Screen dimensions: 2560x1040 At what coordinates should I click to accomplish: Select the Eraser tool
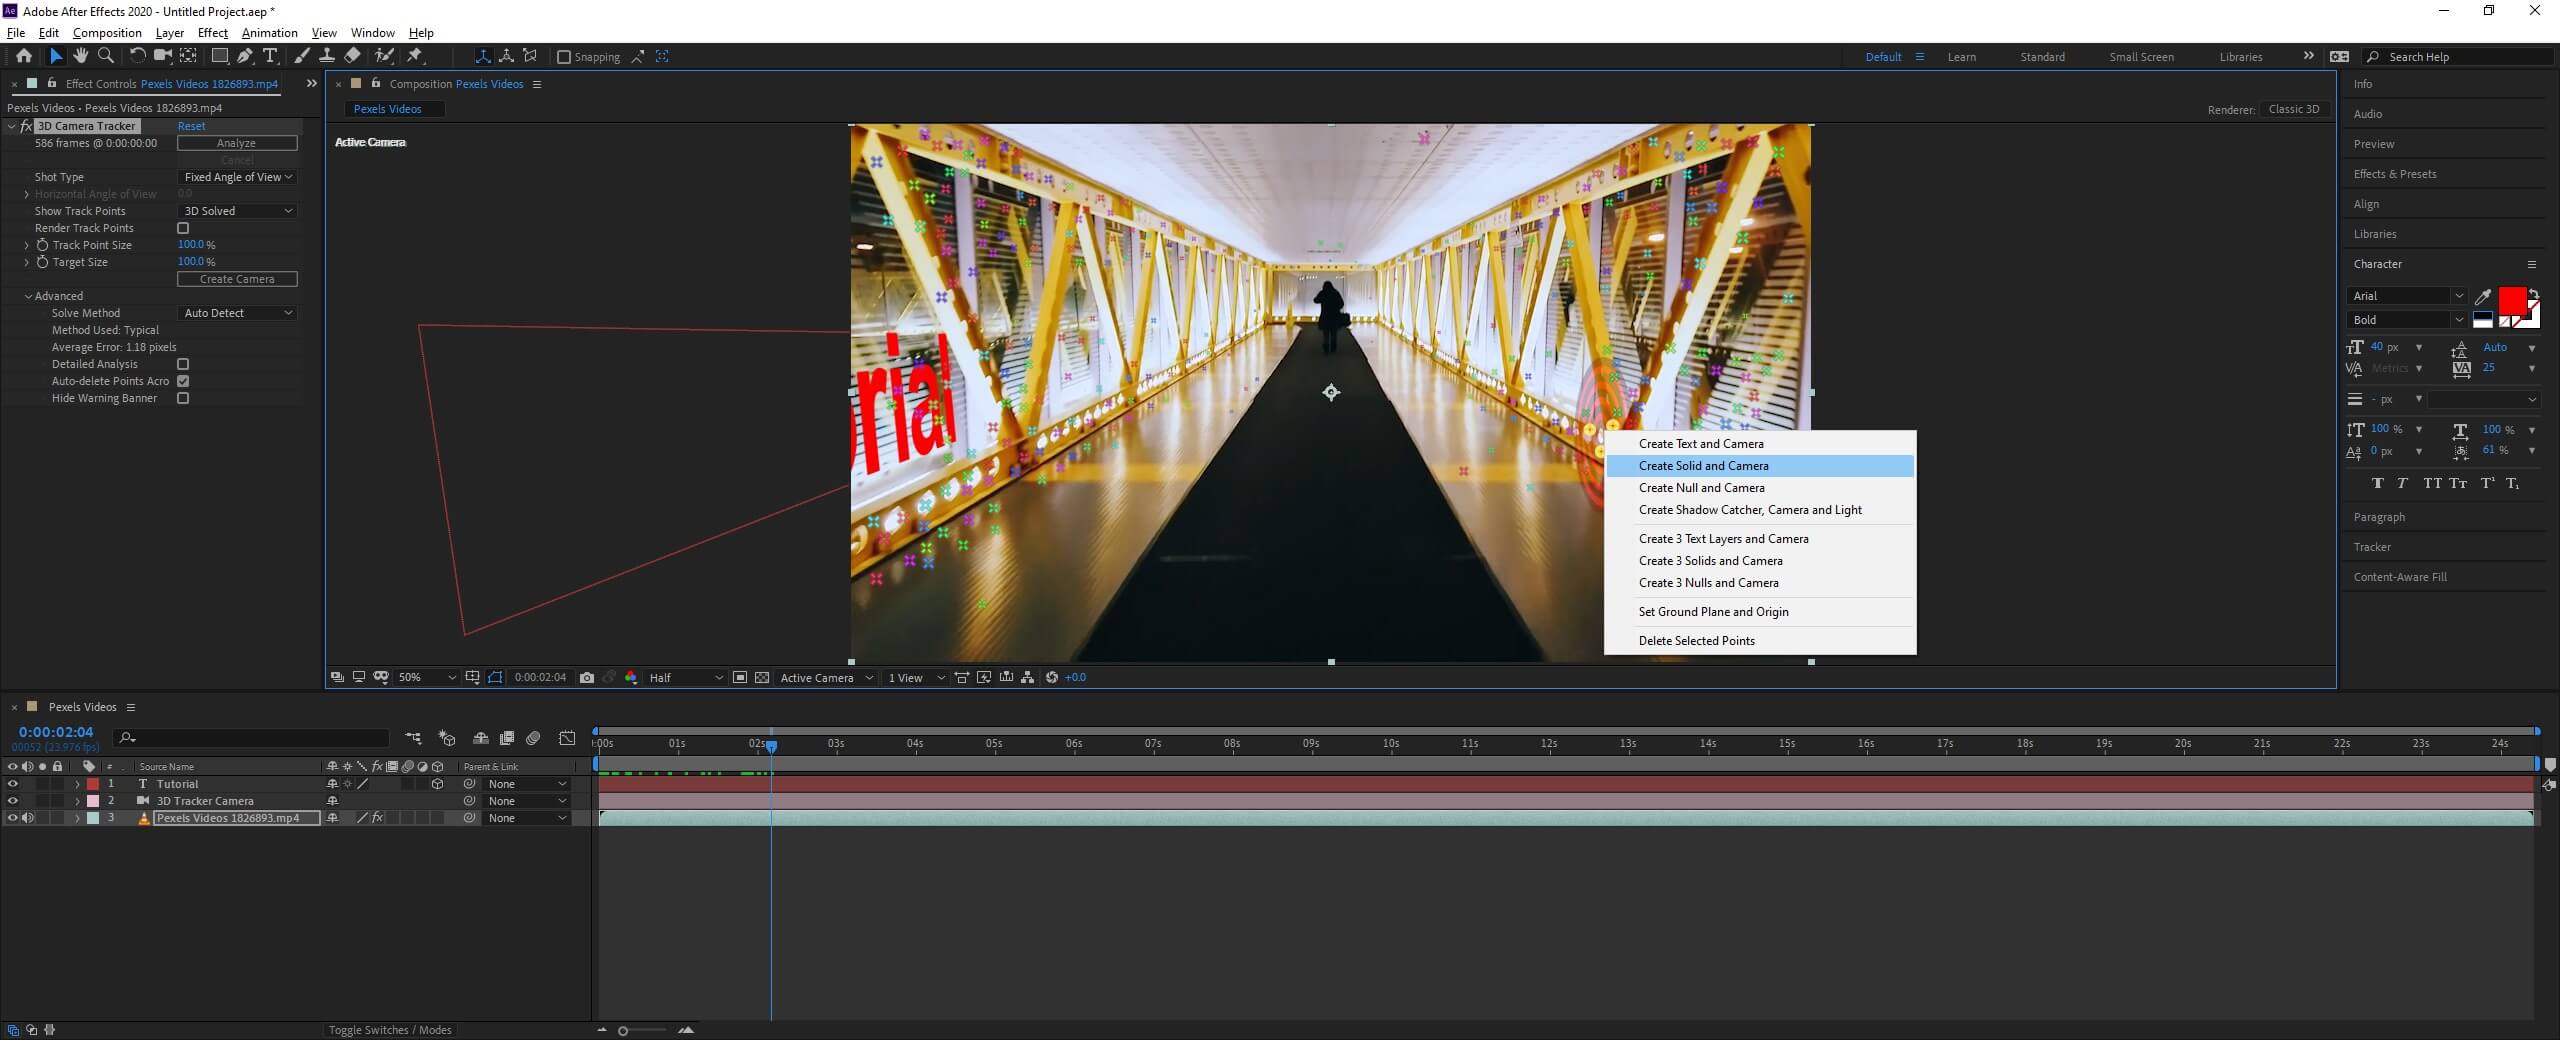(x=352, y=56)
